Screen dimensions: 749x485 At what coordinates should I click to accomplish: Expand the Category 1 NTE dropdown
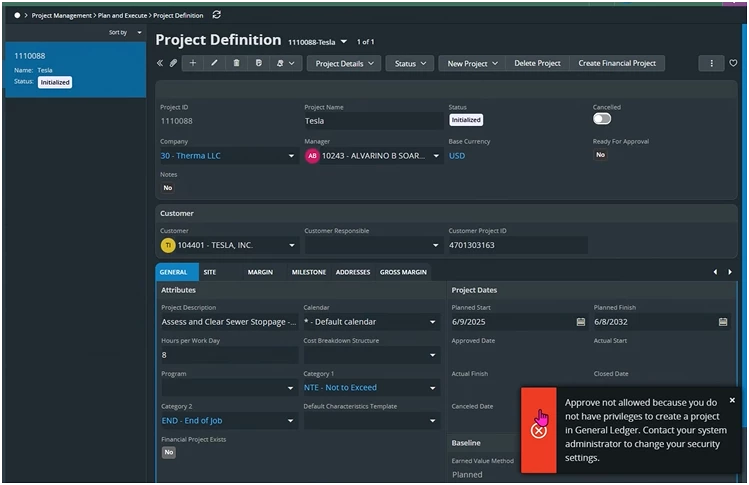433,388
